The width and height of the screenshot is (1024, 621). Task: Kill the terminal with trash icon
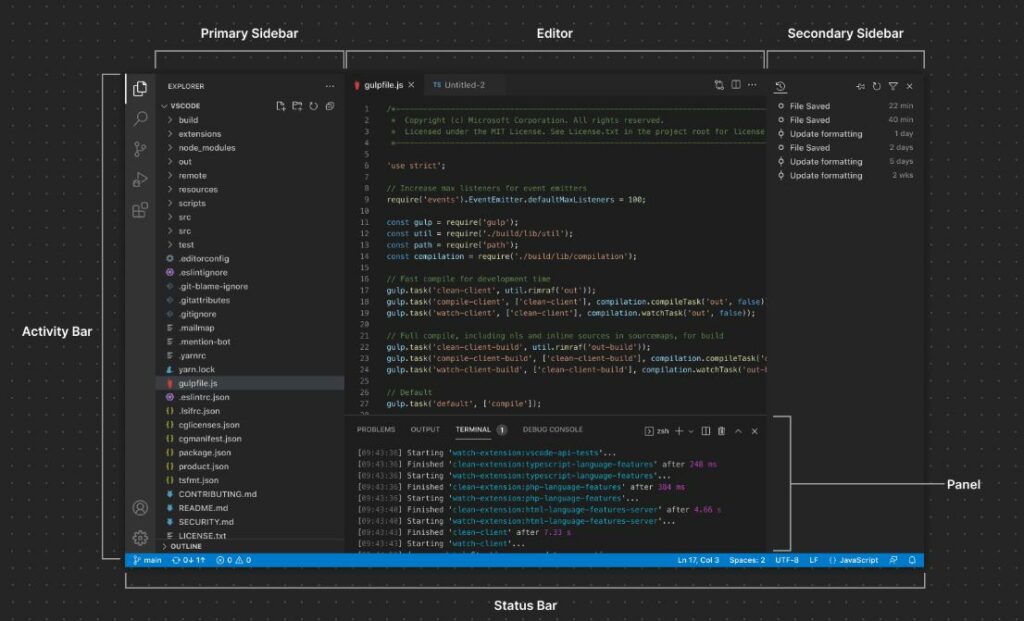(722, 431)
